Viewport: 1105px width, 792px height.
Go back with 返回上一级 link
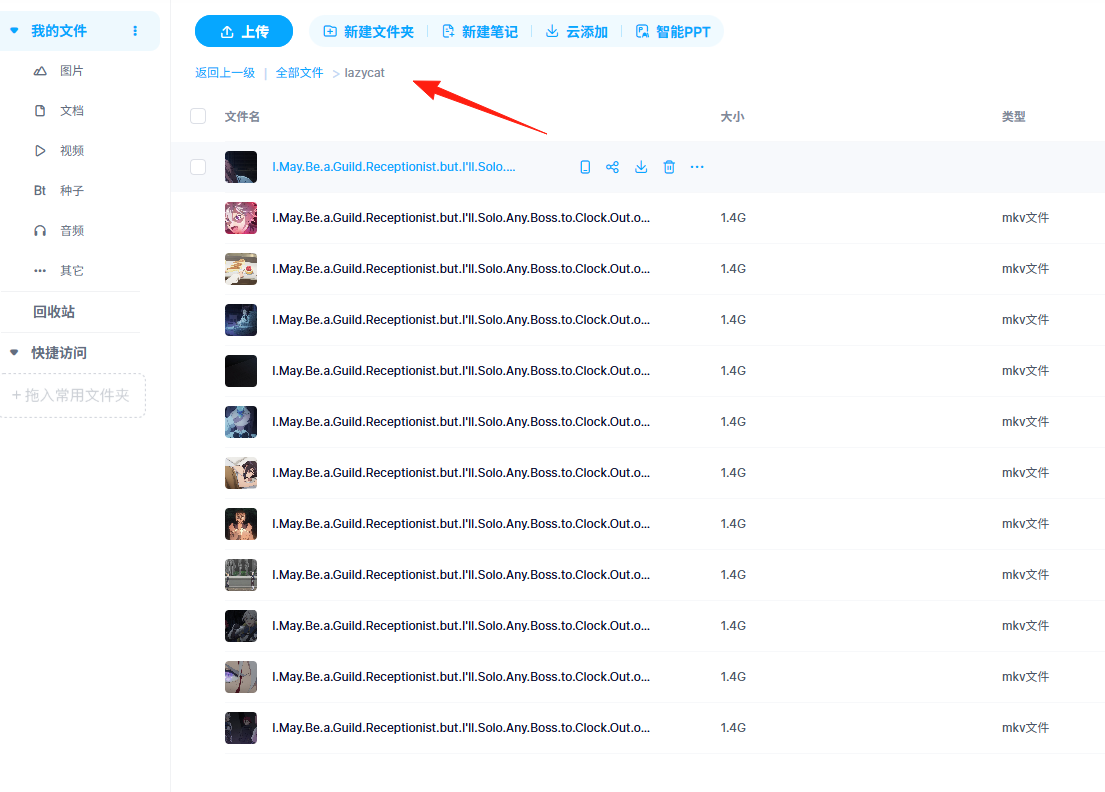(x=225, y=73)
